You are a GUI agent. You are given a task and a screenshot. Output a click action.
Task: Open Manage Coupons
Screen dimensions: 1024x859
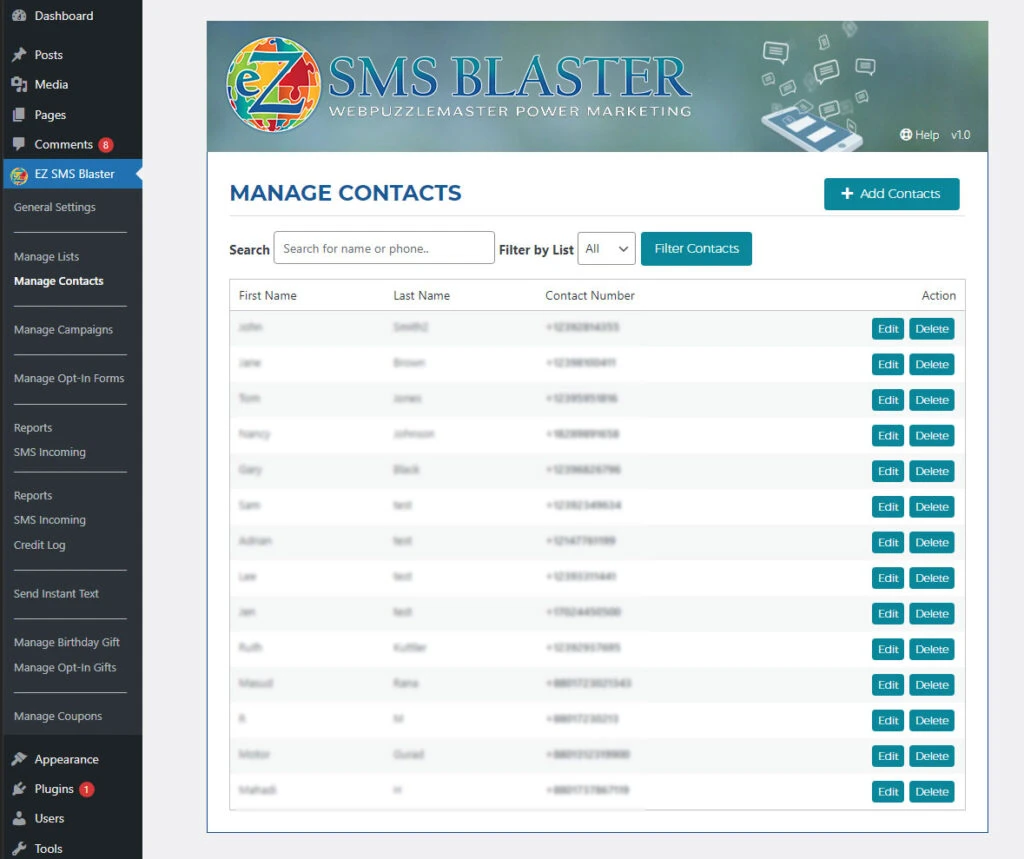pos(58,716)
